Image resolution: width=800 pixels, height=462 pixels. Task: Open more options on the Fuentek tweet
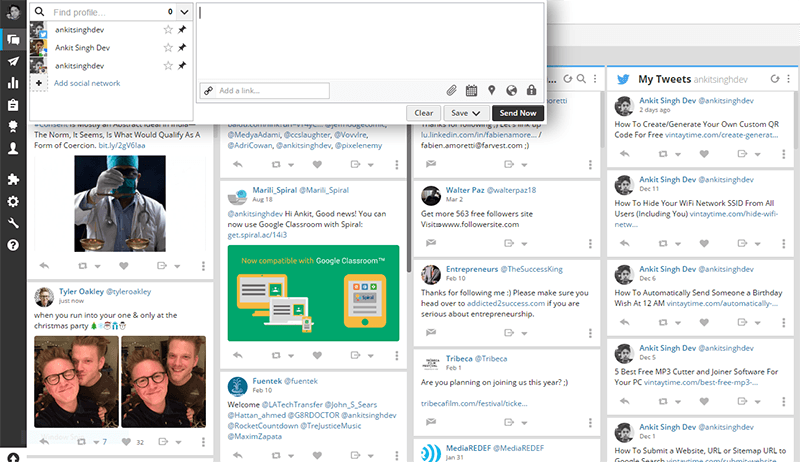396,455
